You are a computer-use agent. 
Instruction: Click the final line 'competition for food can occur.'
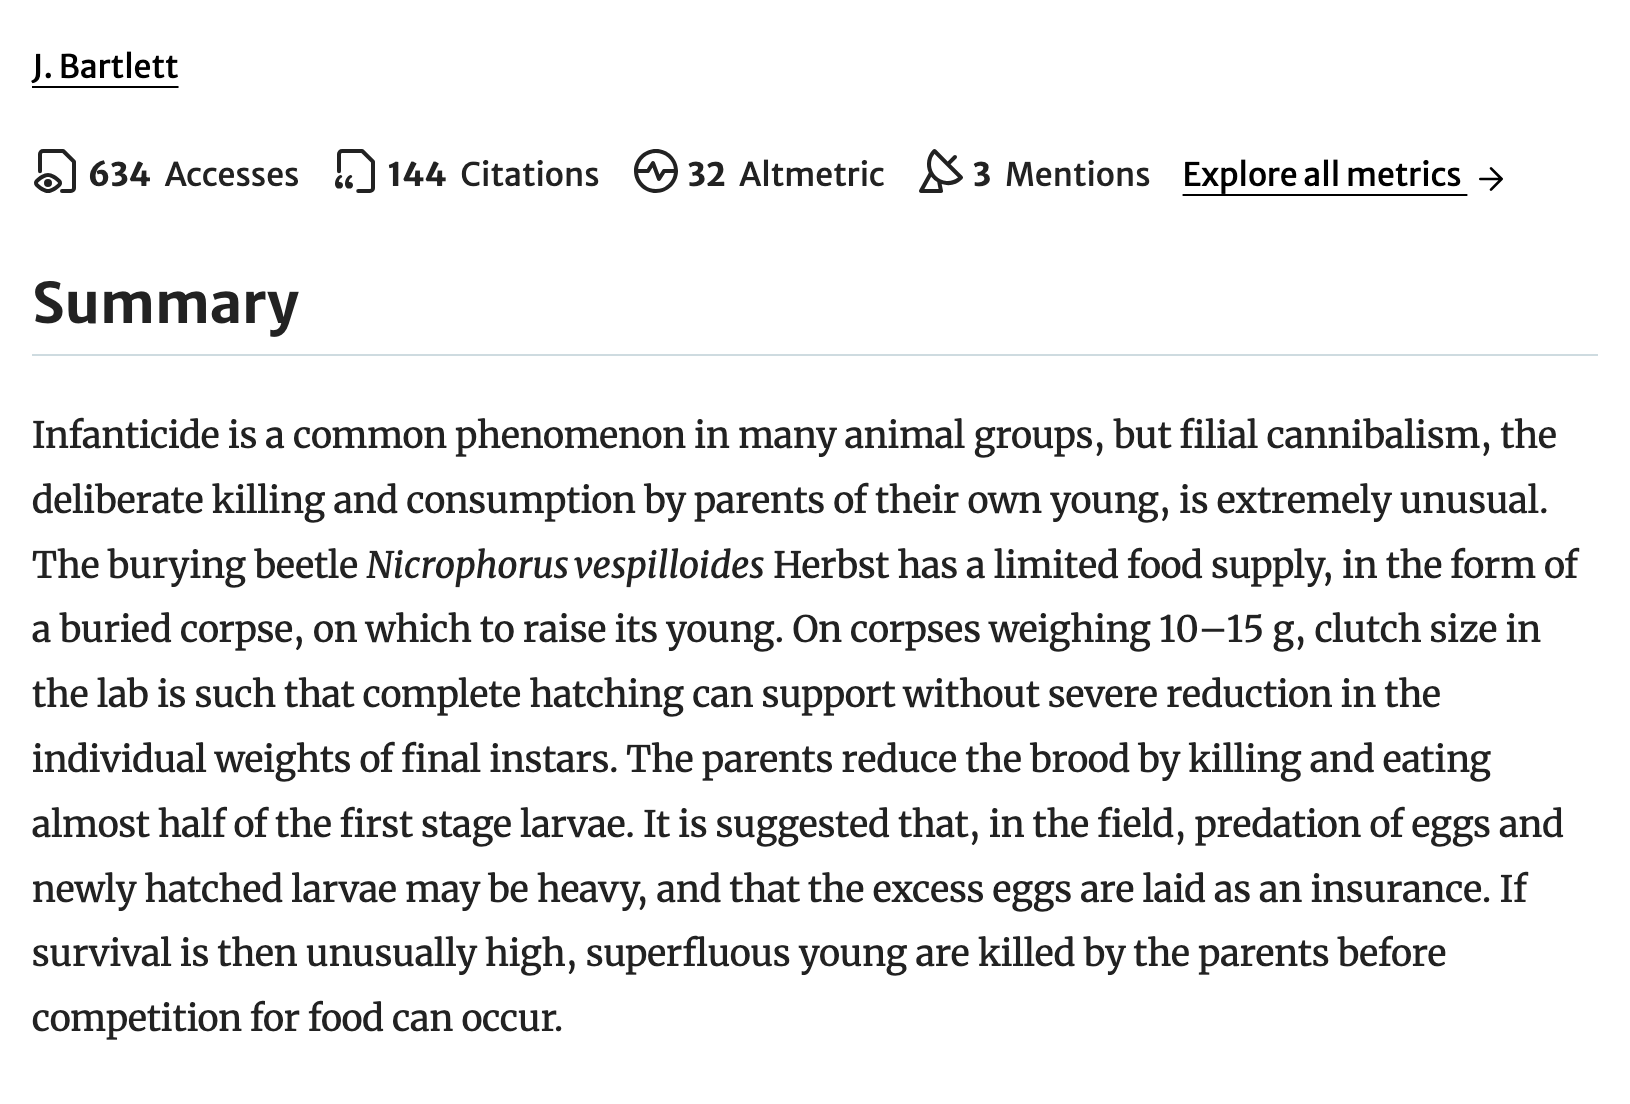pyautogui.click(x=297, y=1018)
